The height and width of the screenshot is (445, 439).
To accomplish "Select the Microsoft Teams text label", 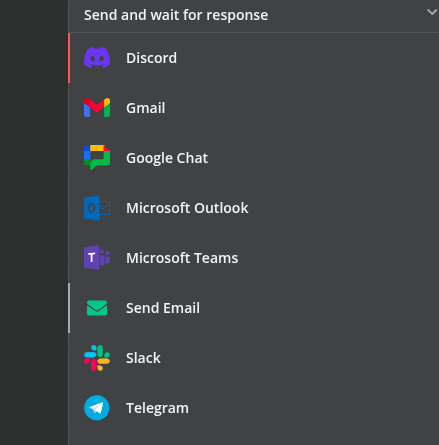I will [x=182, y=258].
